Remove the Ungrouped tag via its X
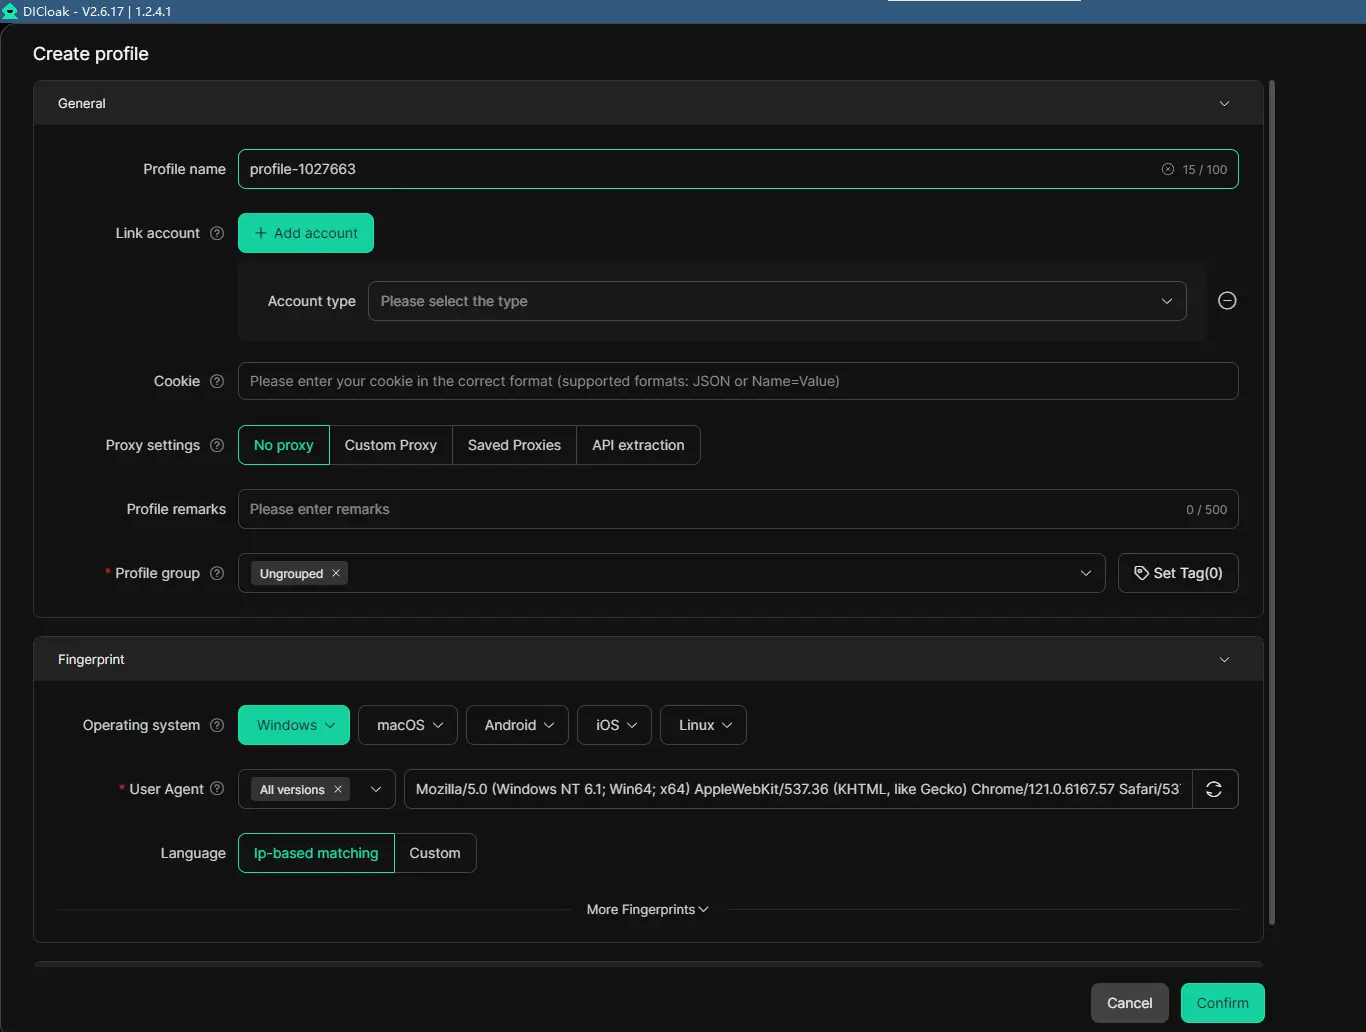 pyautogui.click(x=336, y=573)
